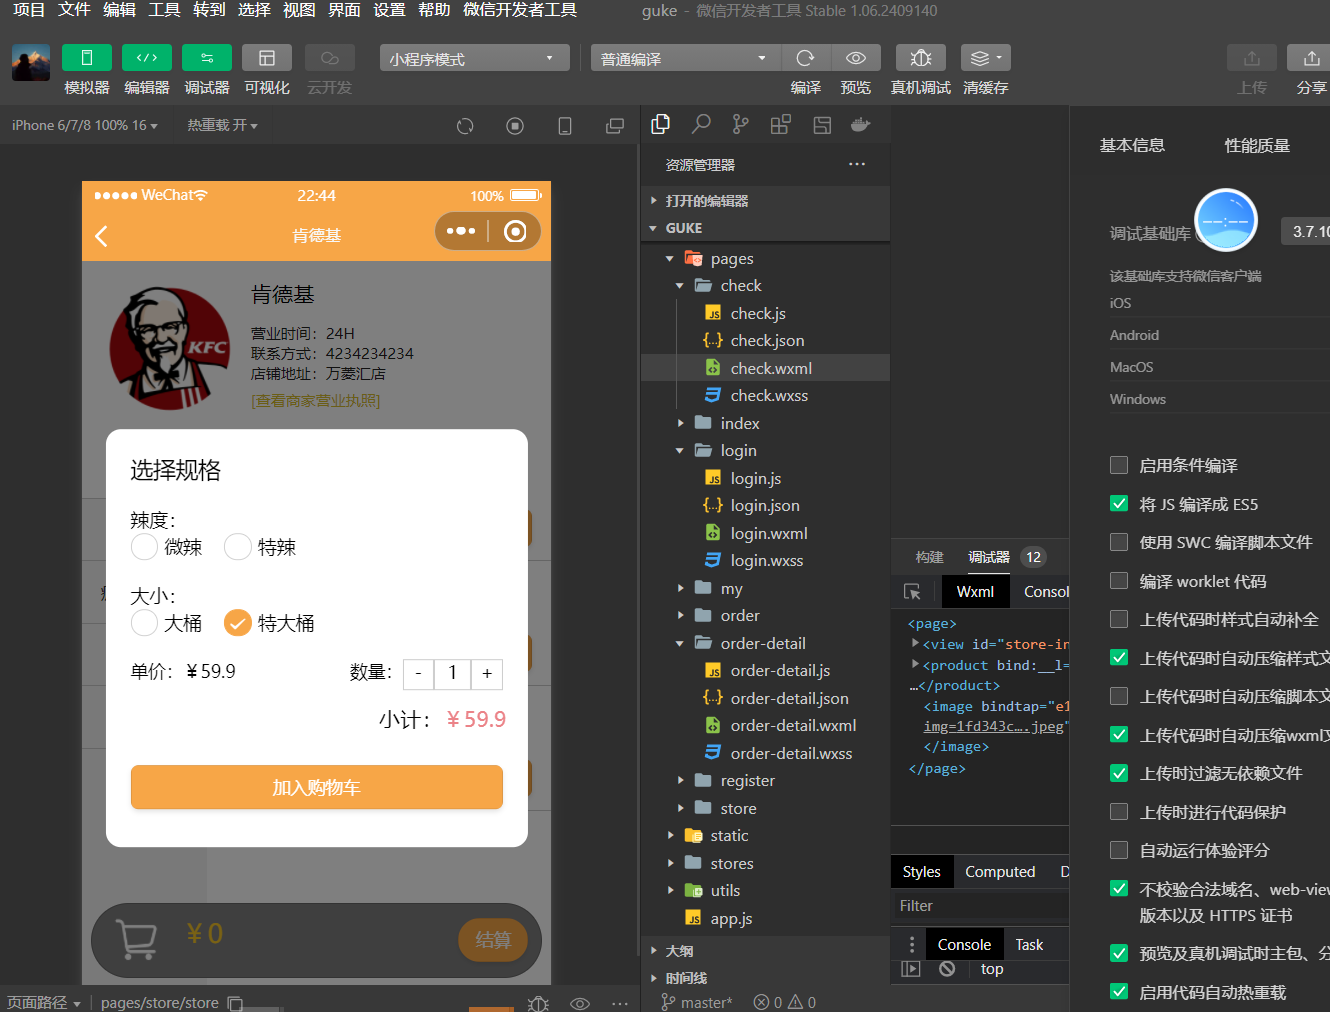Open the Search icon in editor sidebar

click(x=701, y=124)
